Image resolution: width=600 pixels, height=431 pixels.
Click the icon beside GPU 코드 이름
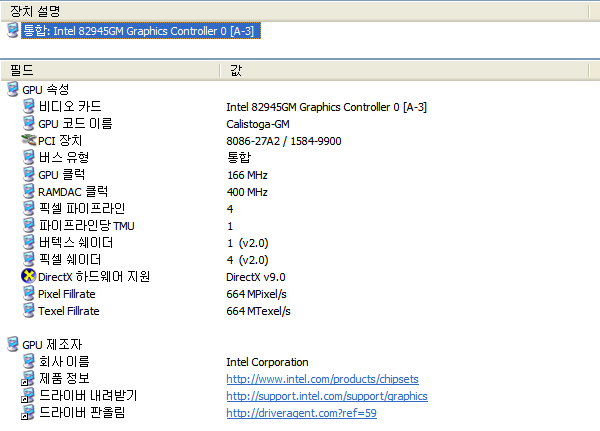[29, 123]
